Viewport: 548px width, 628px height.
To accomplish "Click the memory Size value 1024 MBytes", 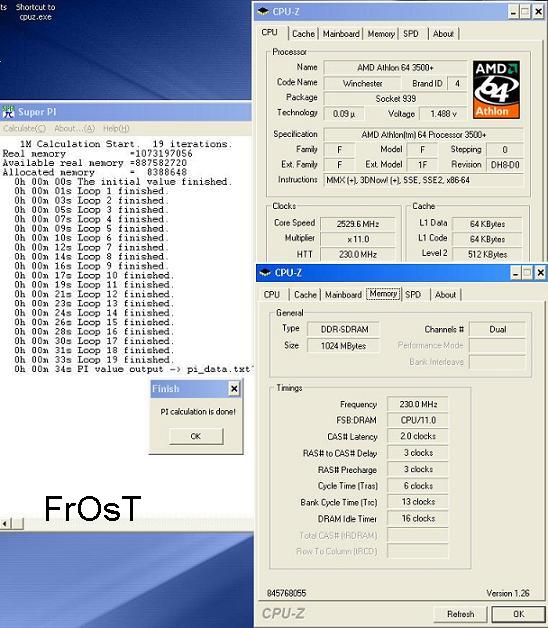I will pos(343,346).
